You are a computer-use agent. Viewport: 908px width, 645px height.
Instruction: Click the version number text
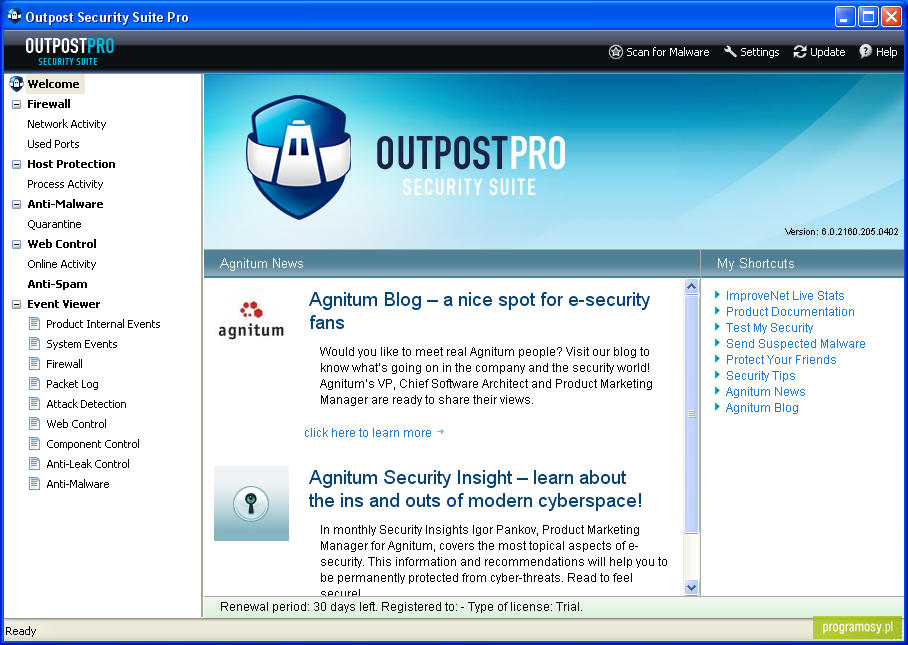(x=841, y=232)
